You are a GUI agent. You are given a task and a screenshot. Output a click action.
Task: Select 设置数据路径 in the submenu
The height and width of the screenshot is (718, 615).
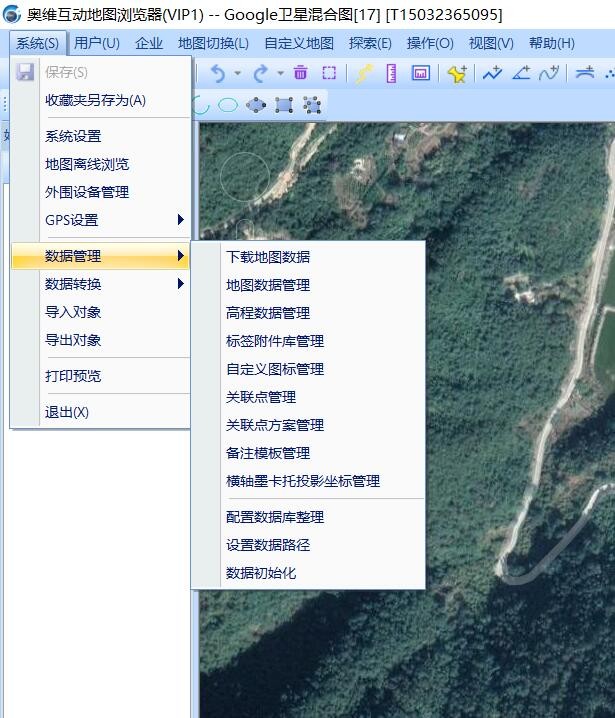pos(308,545)
